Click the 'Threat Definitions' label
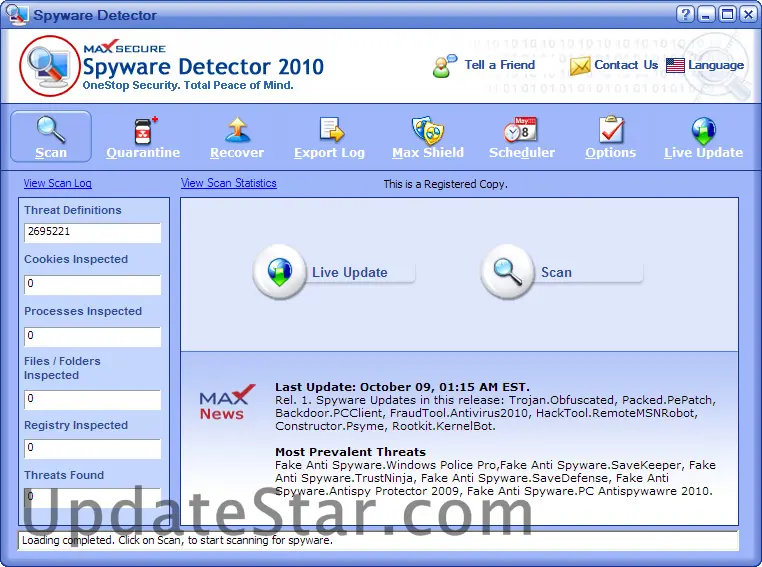The height and width of the screenshot is (567, 762). pyautogui.click(x=73, y=210)
